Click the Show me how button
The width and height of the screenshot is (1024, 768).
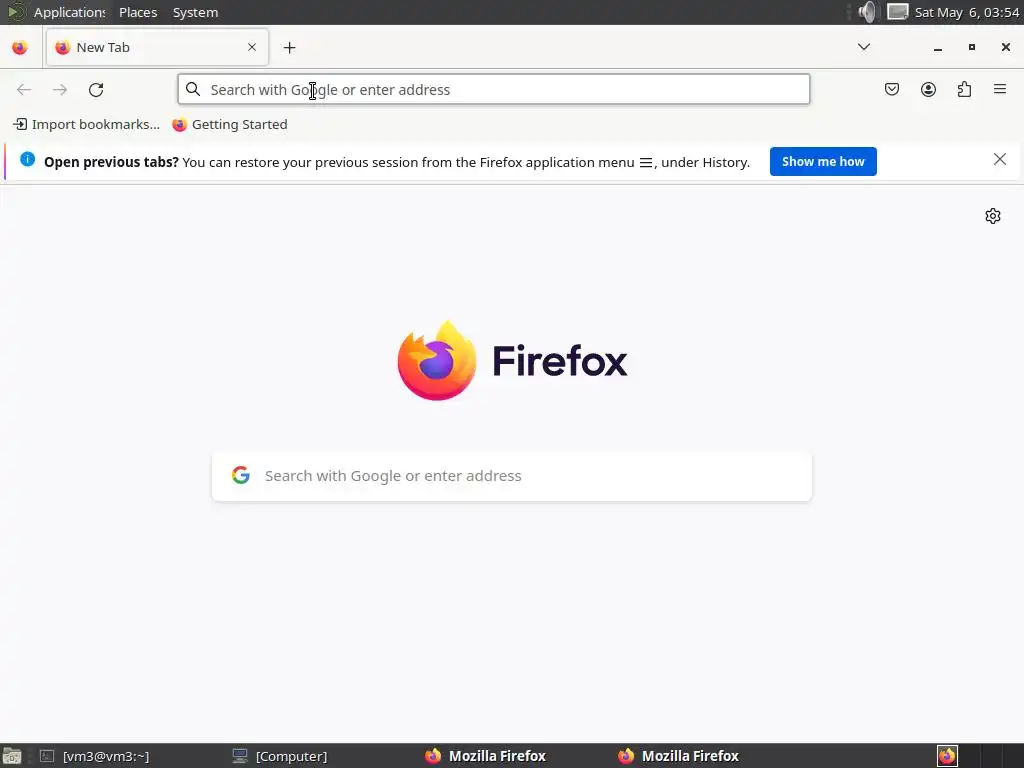click(x=823, y=161)
